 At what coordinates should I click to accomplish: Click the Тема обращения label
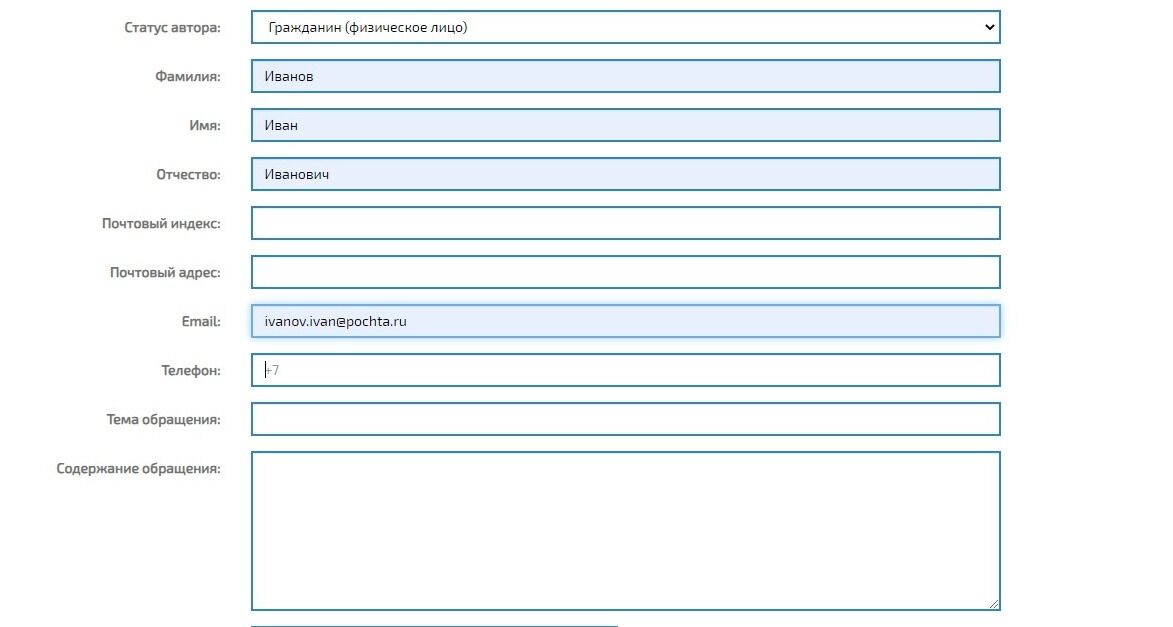pyautogui.click(x=163, y=420)
